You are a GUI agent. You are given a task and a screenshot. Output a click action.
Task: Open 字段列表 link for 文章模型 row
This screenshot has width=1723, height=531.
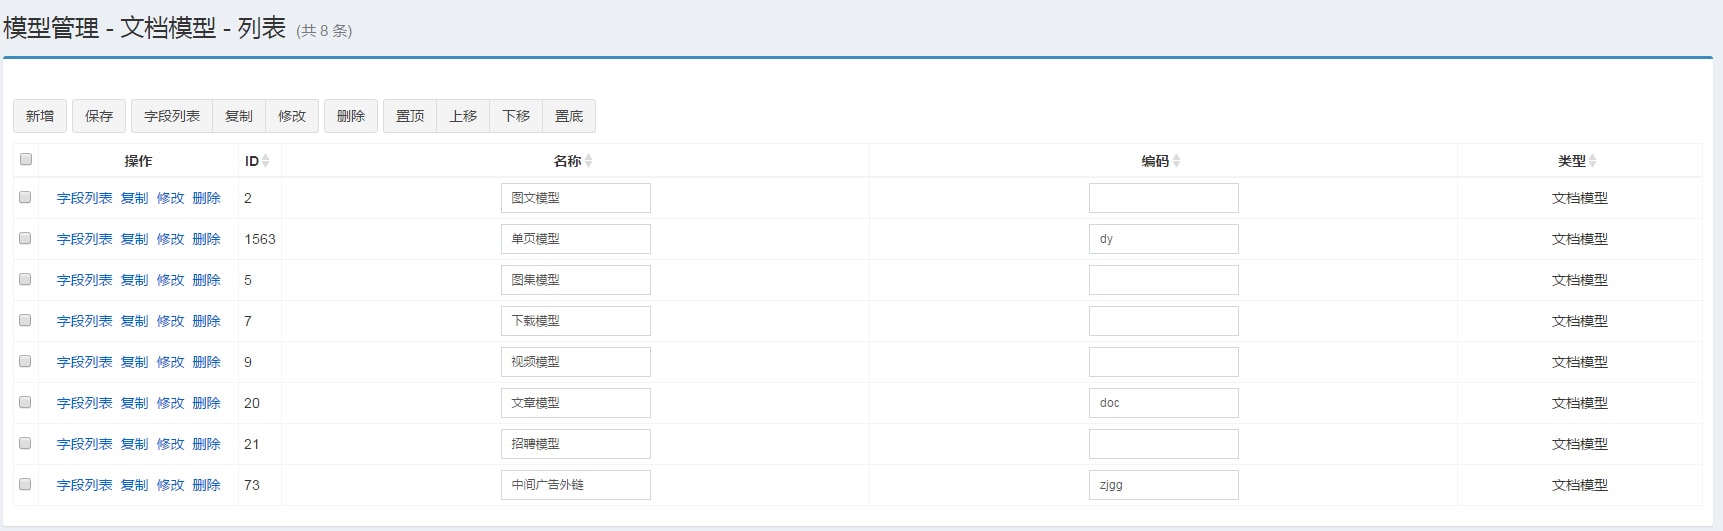point(85,403)
